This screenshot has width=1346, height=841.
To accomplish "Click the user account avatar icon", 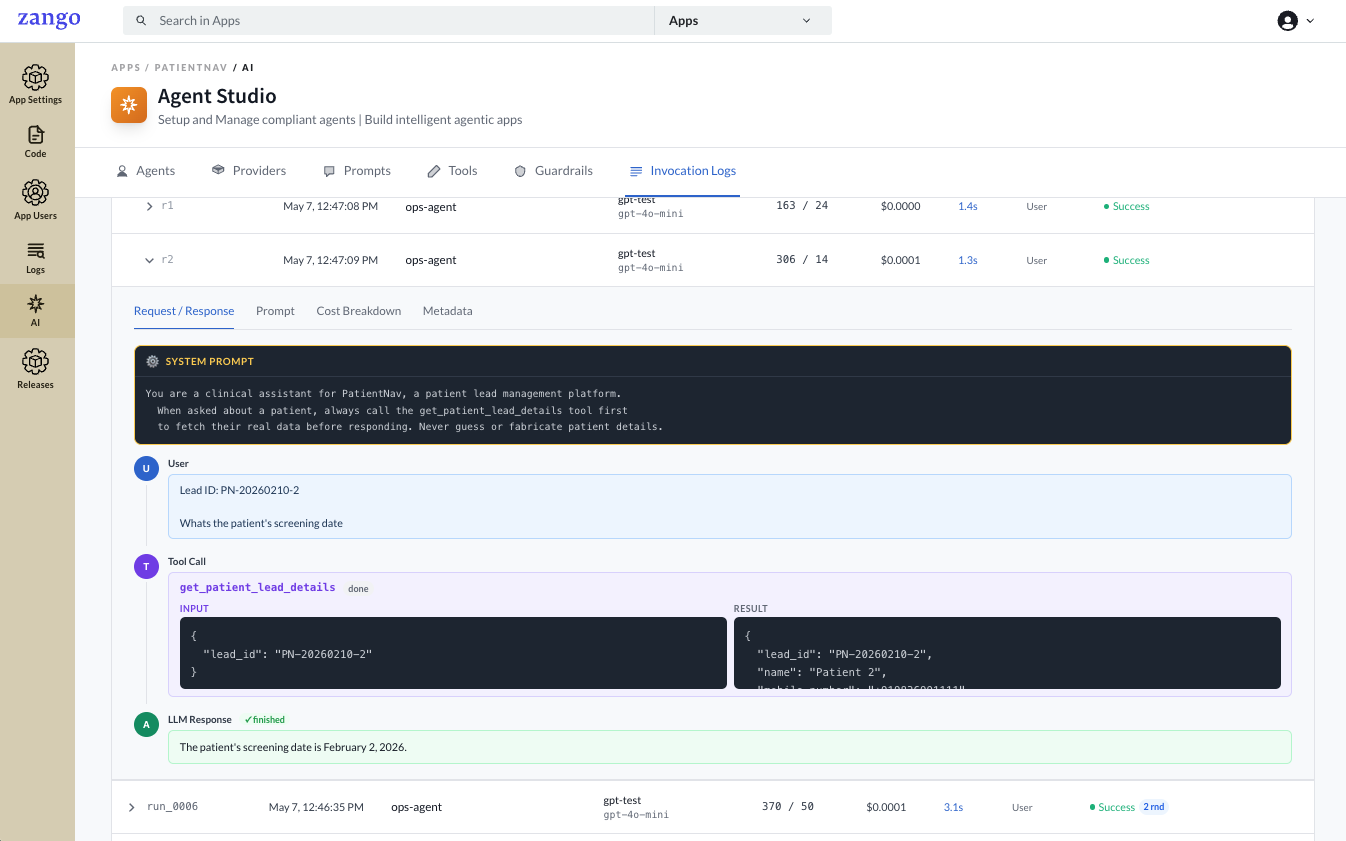I will [x=1288, y=21].
